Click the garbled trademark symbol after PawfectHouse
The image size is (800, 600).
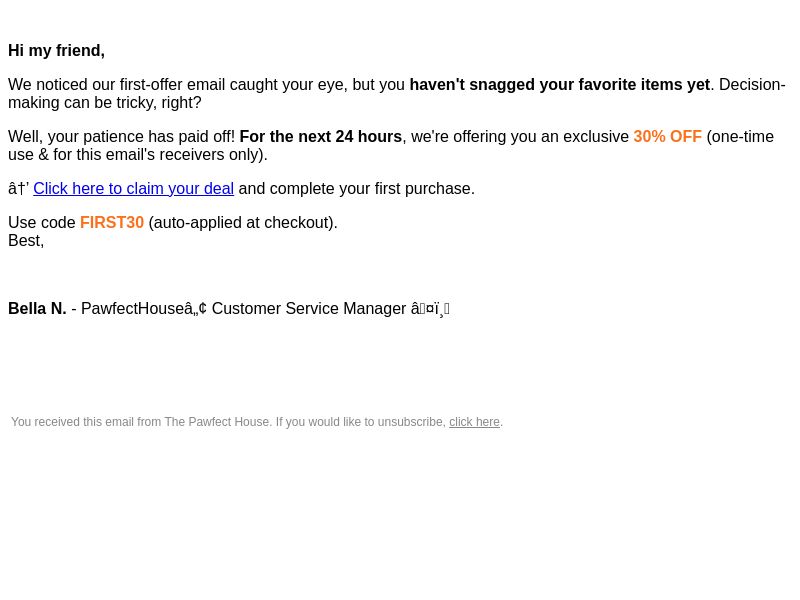(x=195, y=309)
